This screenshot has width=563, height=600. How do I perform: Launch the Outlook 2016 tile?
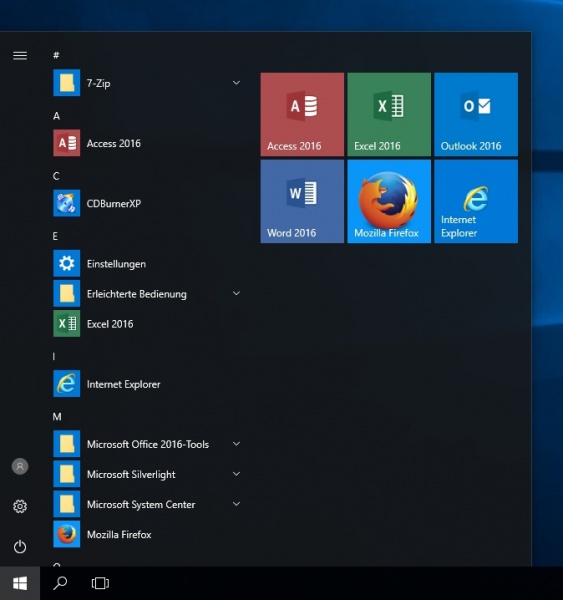(x=476, y=114)
